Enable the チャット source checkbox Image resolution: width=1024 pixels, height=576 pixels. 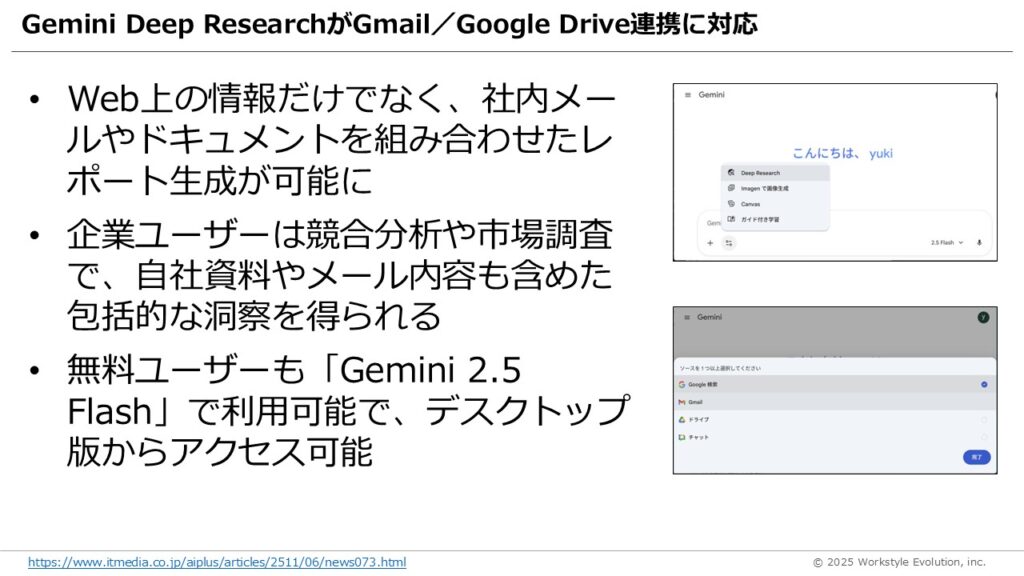click(x=984, y=438)
